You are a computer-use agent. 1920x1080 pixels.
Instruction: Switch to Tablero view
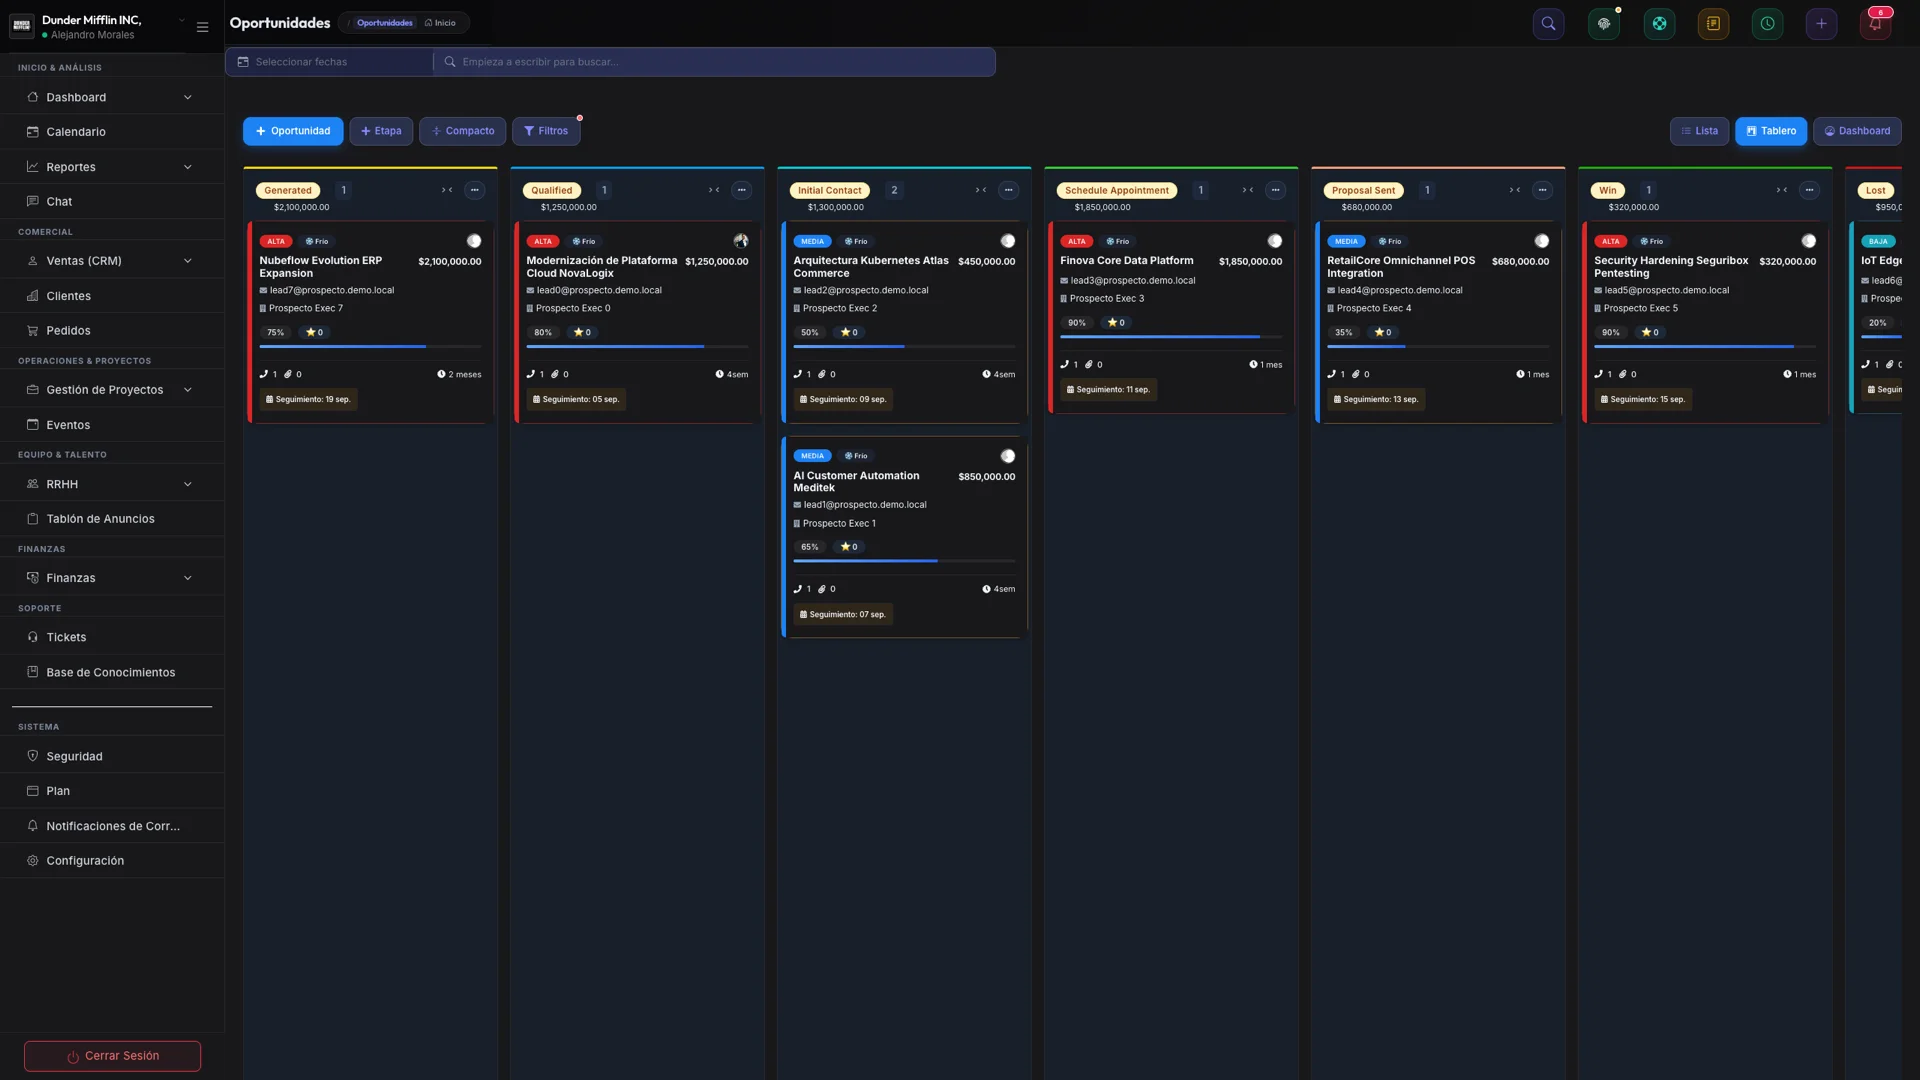click(x=1770, y=131)
